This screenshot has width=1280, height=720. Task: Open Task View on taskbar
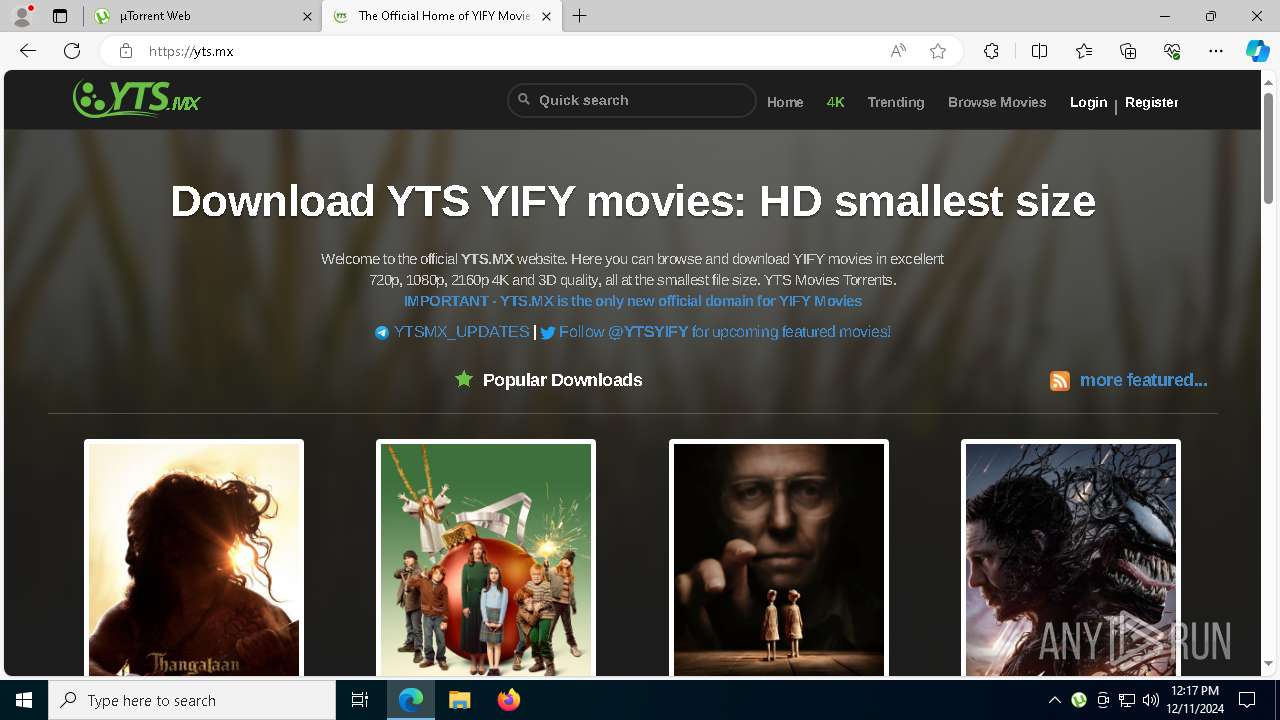(360, 700)
